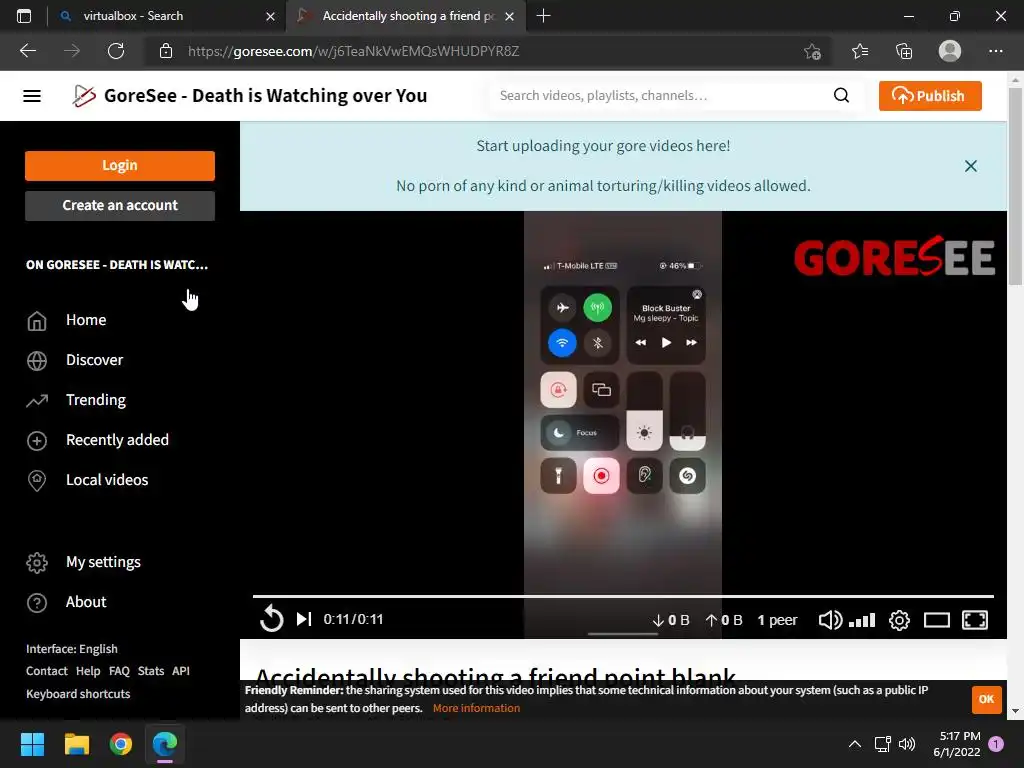This screenshot has height=768, width=1024.
Task: Click the Publish button
Action: [930, 96]
